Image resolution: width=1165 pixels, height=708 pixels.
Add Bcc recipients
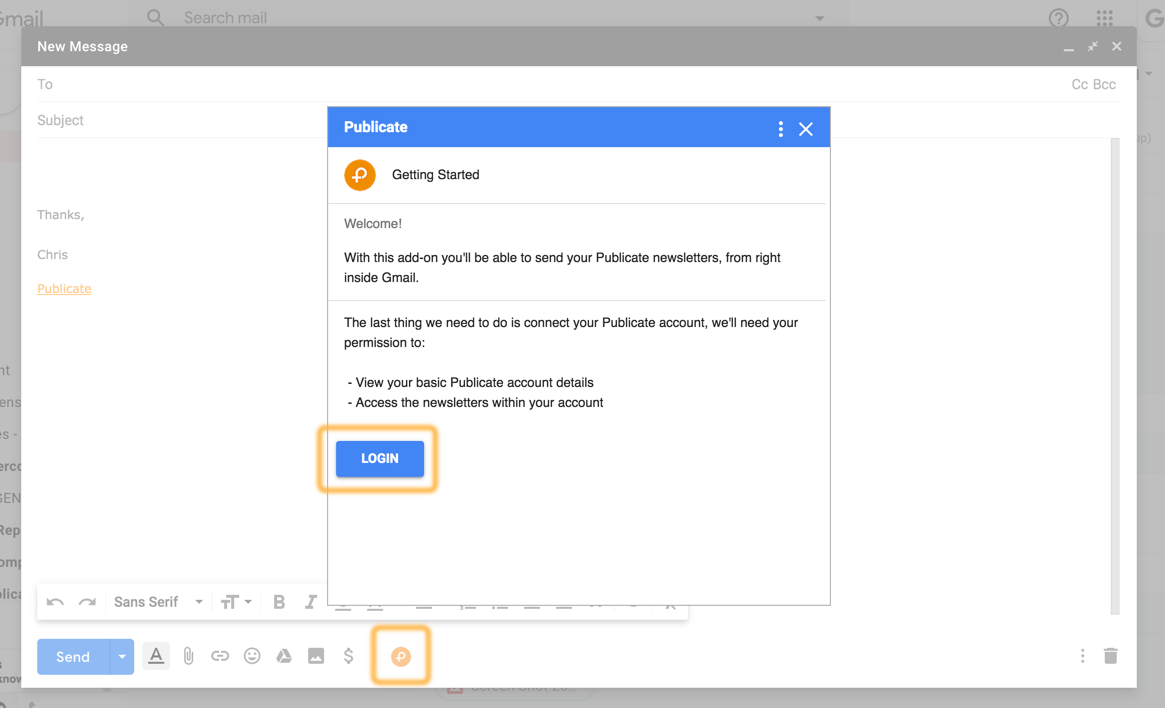click(x=1105, y=85)
